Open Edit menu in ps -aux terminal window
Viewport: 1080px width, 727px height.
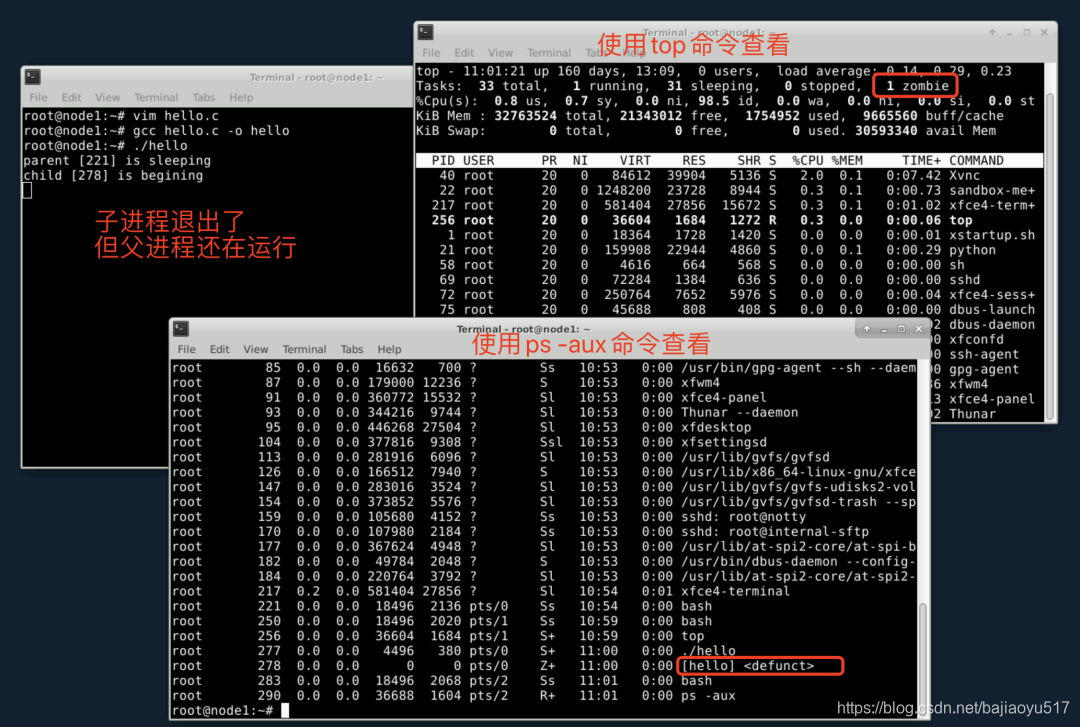point(219,349)
